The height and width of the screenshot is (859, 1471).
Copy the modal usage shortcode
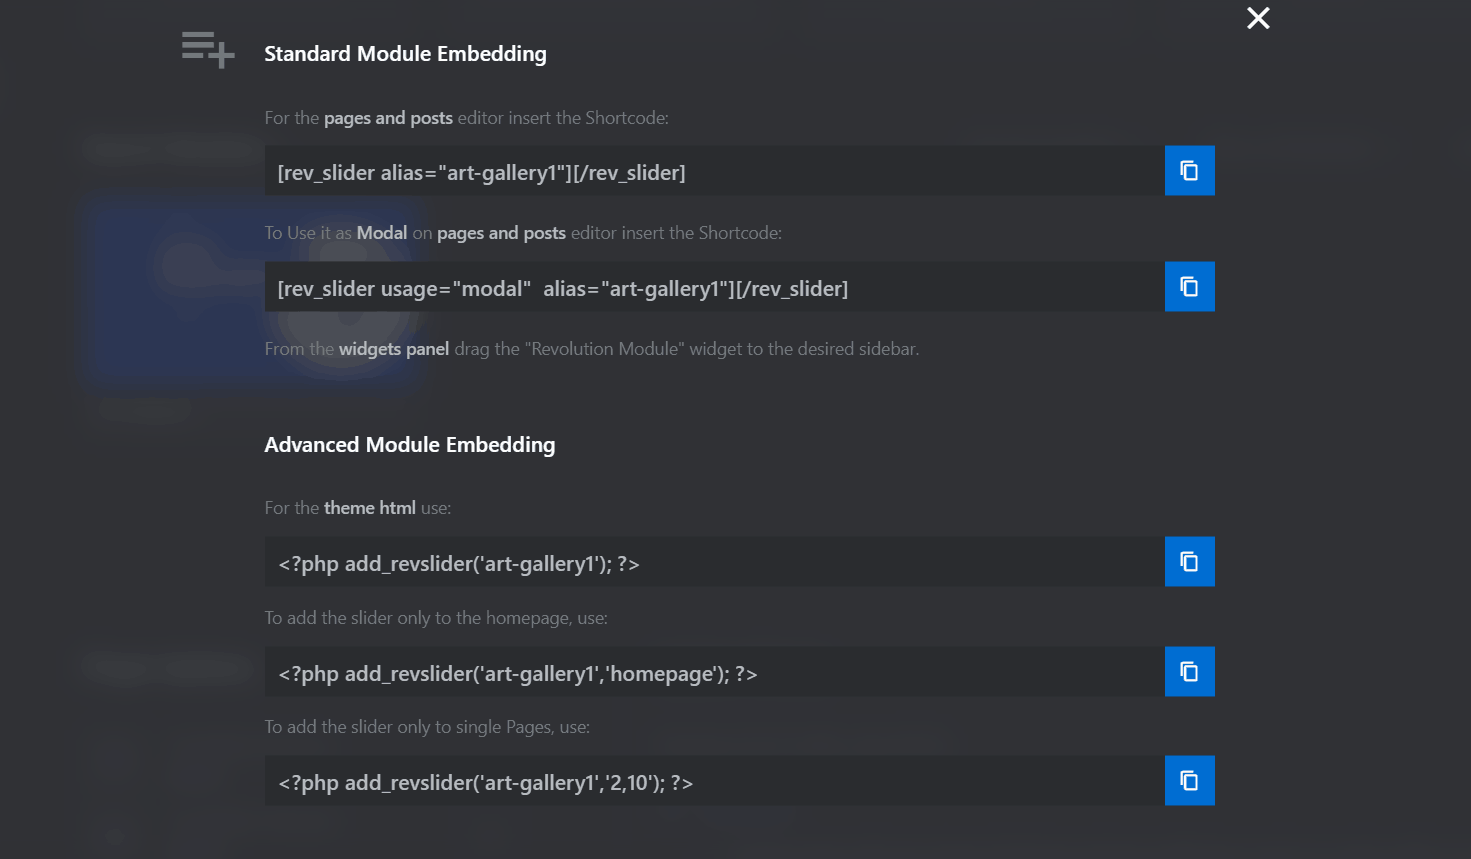pos(1189,286)
